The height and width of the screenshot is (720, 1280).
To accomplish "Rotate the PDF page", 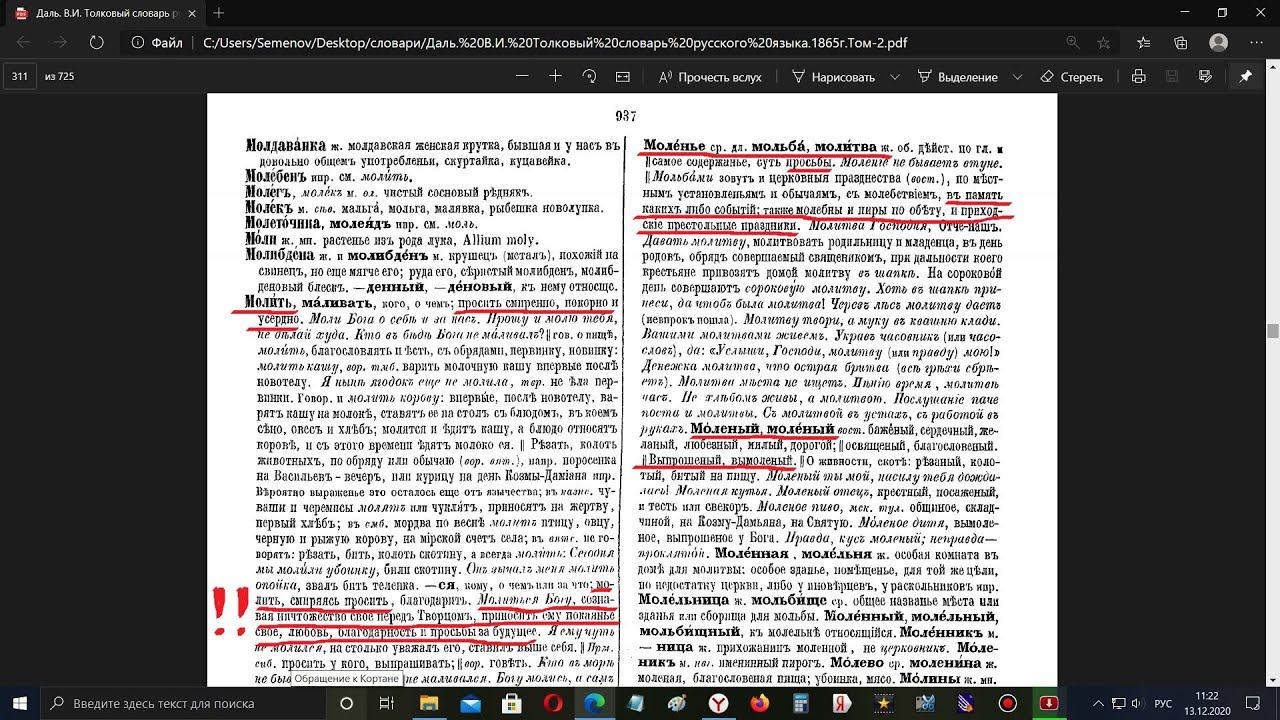I will point(589,76).
